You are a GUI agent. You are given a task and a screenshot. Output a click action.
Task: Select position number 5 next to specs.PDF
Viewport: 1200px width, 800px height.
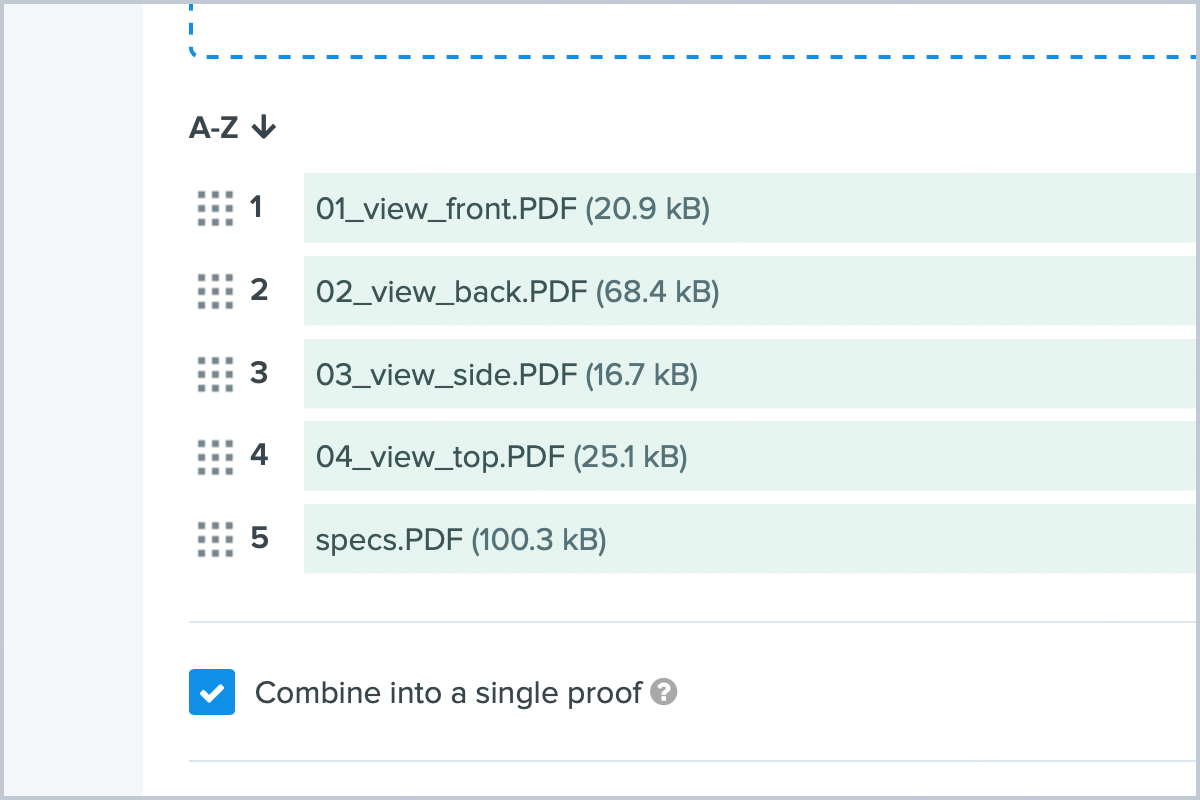259,539
